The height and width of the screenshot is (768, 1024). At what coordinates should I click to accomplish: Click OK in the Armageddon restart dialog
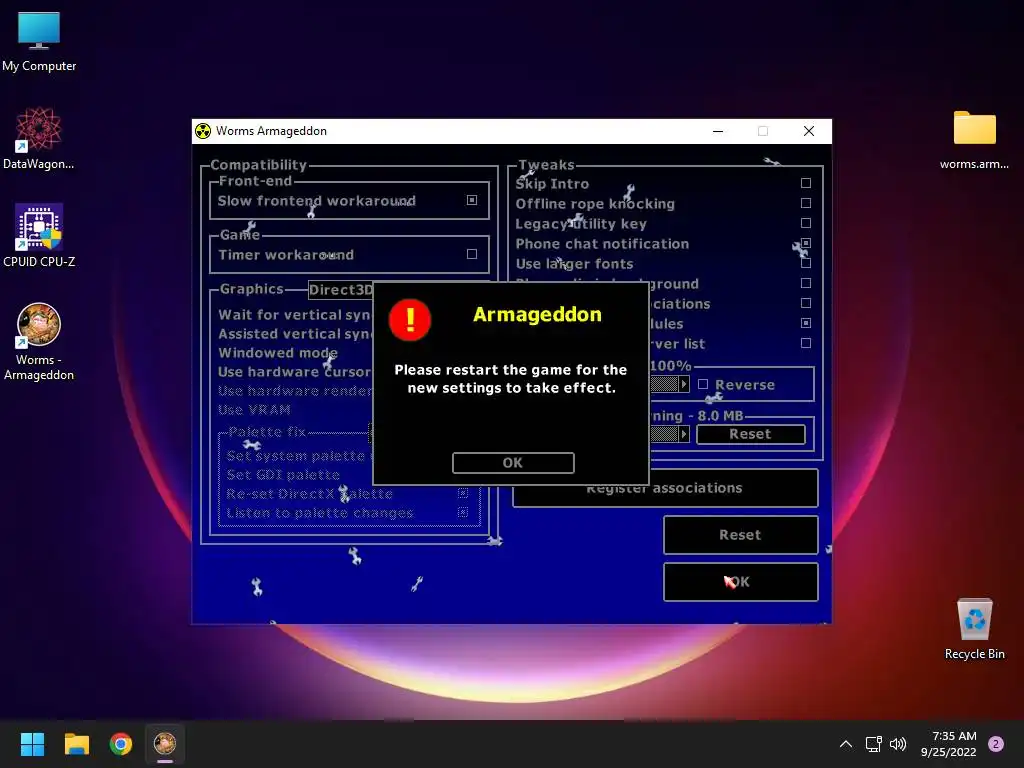(513, 462)
